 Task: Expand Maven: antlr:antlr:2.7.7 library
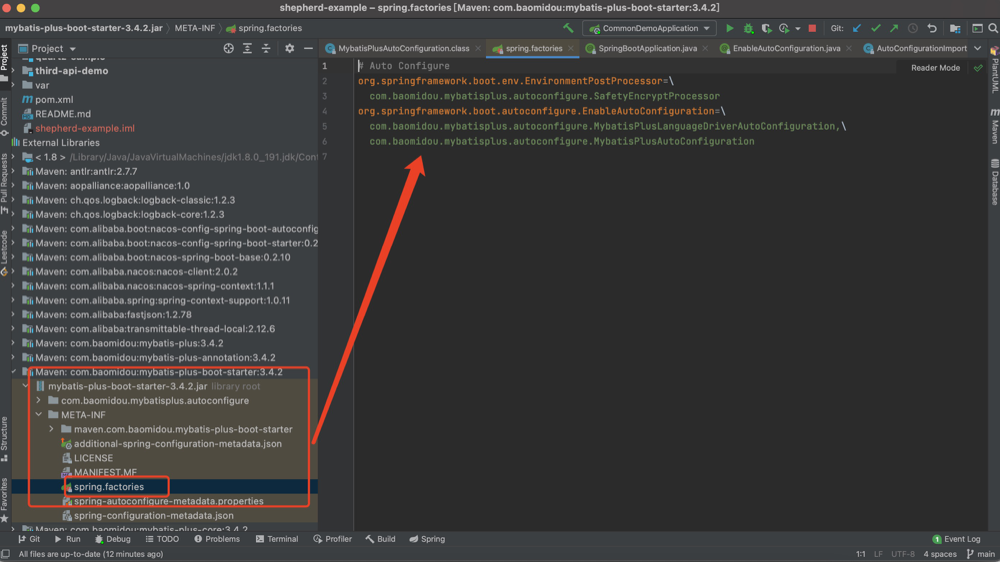tap(13, 172)
